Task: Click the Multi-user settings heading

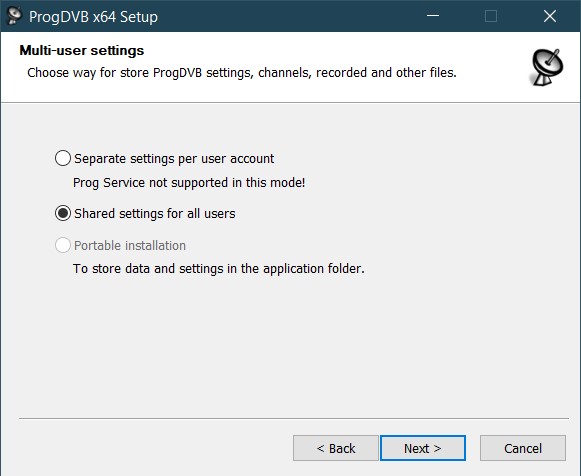Action: point(82,50)
